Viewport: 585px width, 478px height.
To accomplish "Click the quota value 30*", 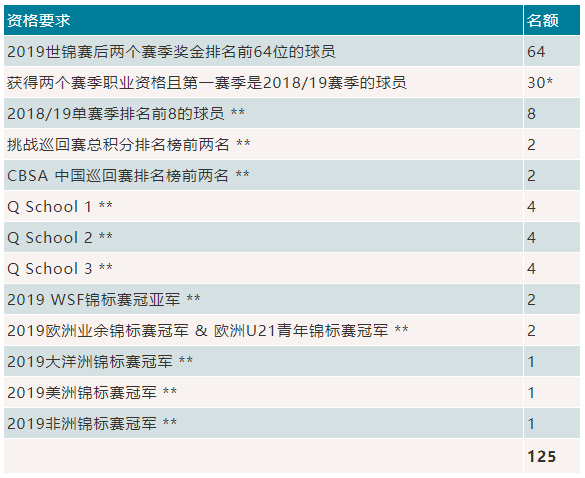I will point(540,82).
